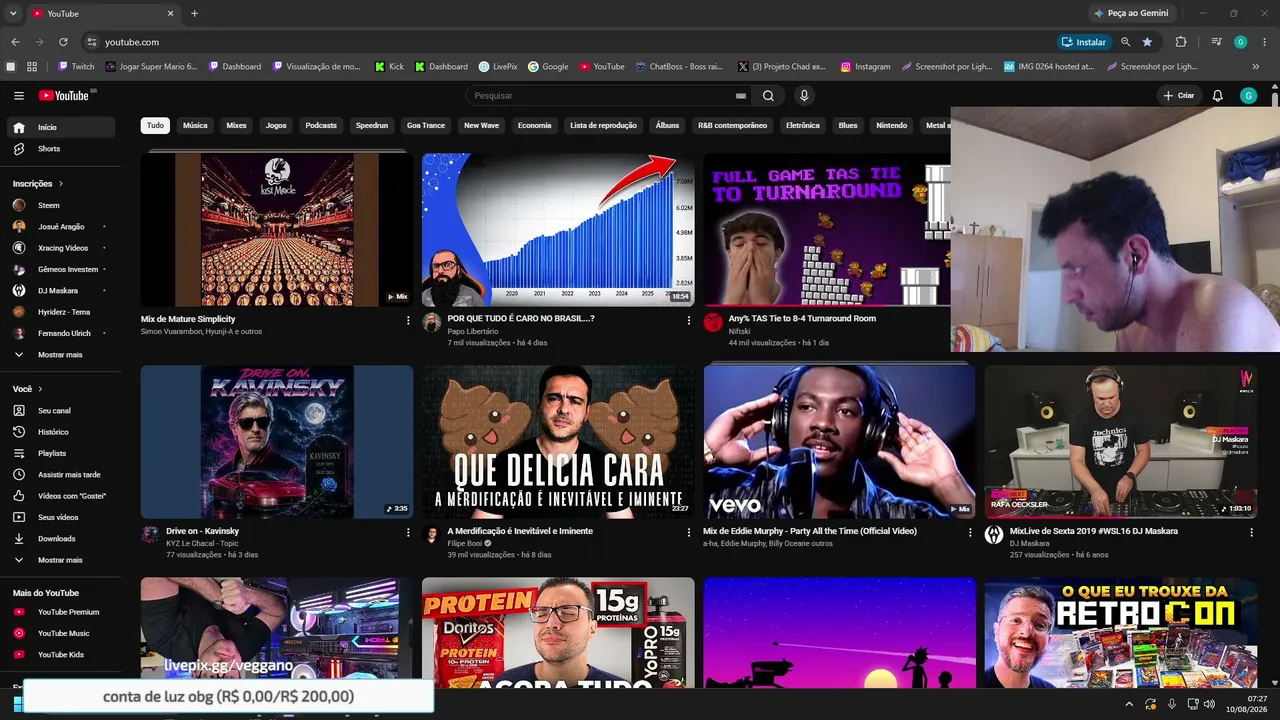
Task: Open the on-screen keyboard in search box
Action: [741, 96]
